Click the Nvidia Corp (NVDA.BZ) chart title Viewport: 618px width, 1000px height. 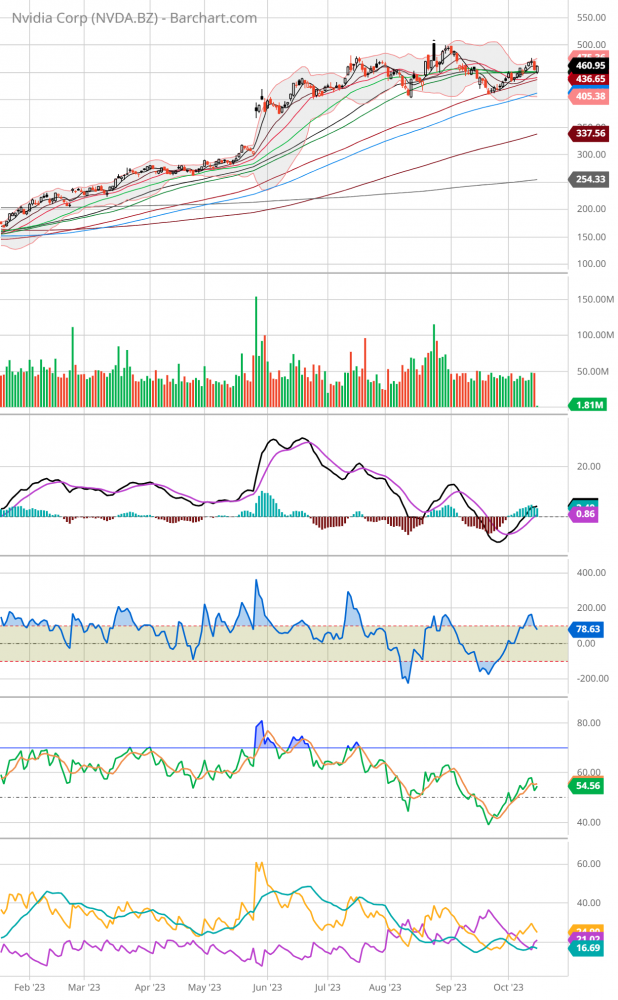pos(128,18)
